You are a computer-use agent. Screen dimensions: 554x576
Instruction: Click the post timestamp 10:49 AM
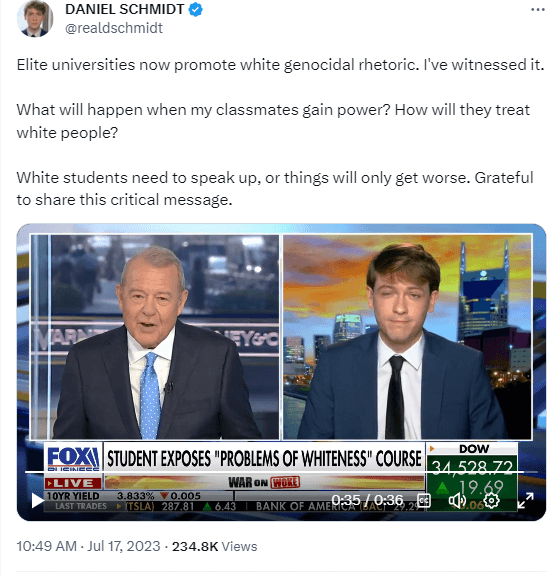(47, 546)
